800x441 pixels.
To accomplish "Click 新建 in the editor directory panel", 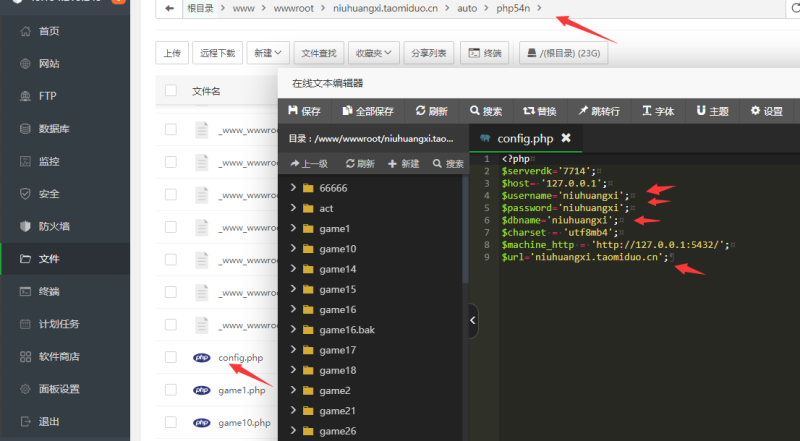I will 404,164.
